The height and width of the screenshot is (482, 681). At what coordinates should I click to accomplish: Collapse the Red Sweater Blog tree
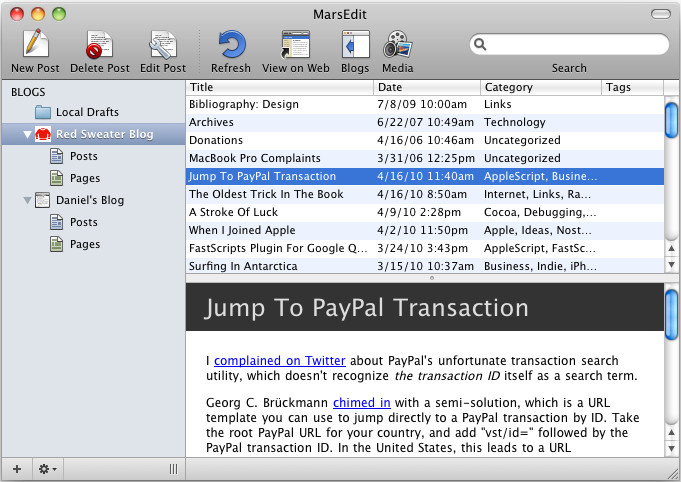pos(27,134)
